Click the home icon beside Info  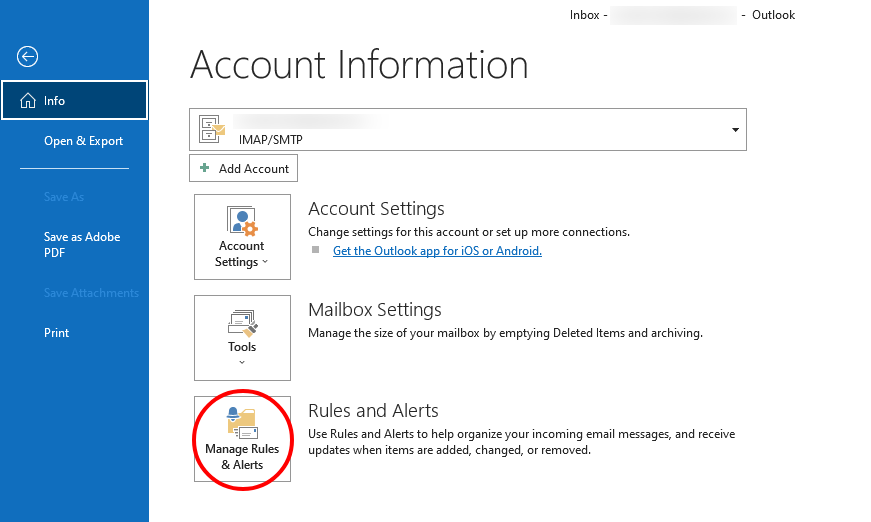[28, 101]
